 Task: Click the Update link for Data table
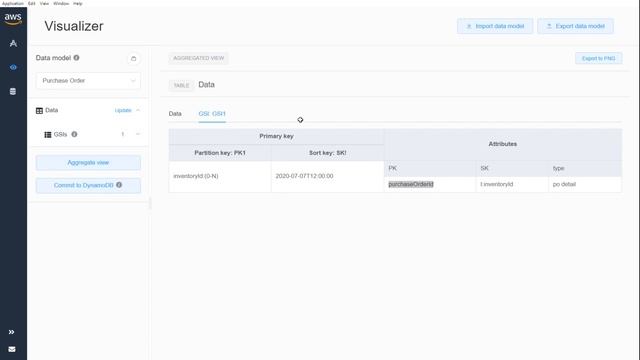[123, 111]
